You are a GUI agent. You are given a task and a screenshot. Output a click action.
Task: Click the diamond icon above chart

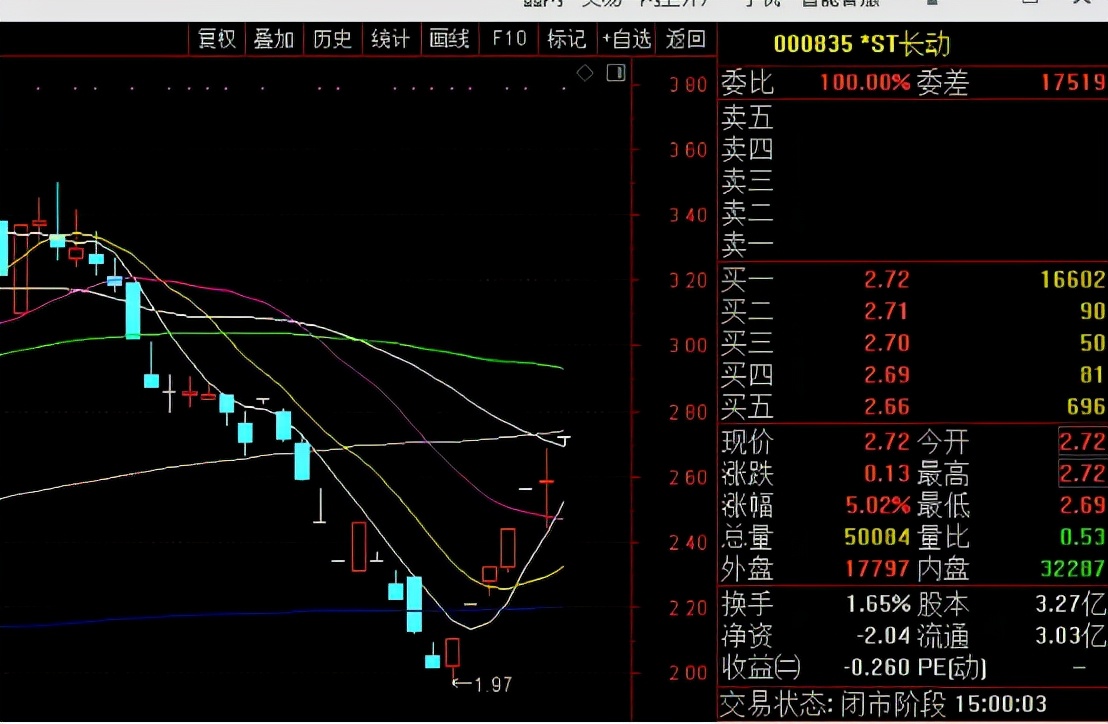585,73
